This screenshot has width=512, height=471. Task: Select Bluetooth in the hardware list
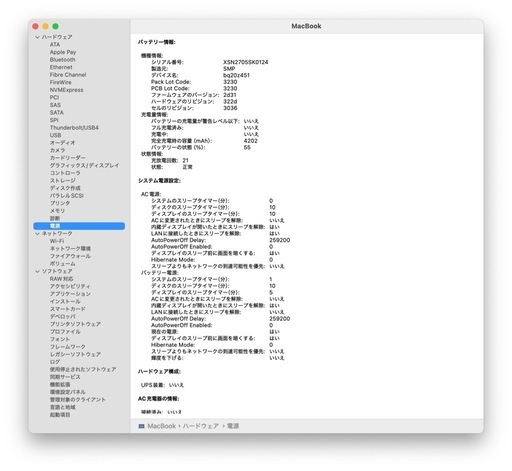click(62, 60)
